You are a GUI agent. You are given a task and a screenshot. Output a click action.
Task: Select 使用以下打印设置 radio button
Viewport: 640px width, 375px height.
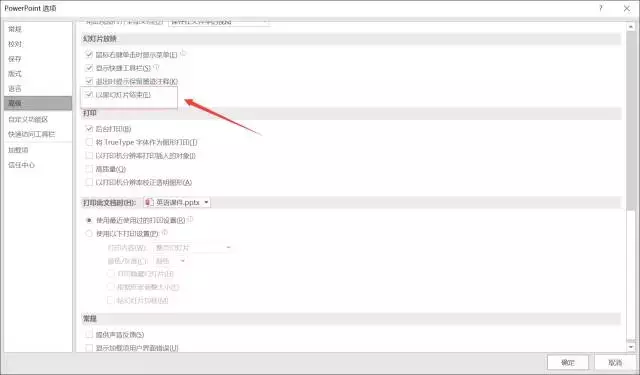pos(89,233)
